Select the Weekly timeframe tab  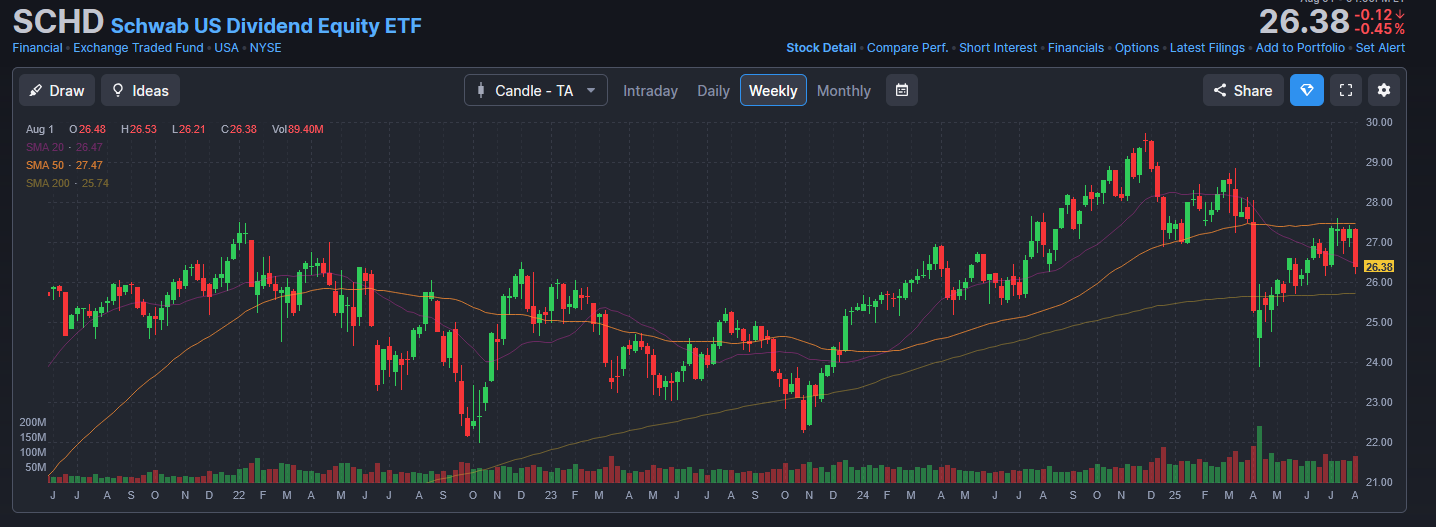(773, 90)
